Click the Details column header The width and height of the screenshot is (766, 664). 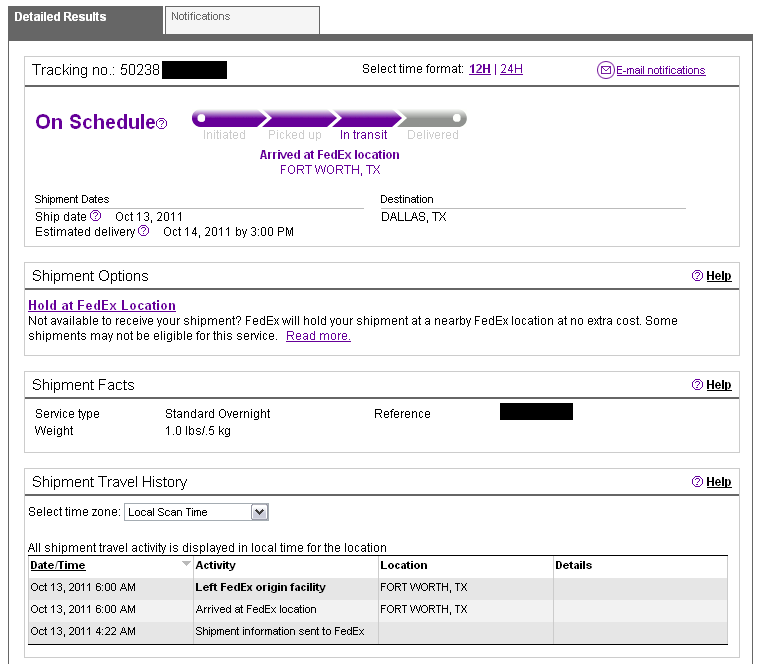pyautogui.click(x=574, y=565)
